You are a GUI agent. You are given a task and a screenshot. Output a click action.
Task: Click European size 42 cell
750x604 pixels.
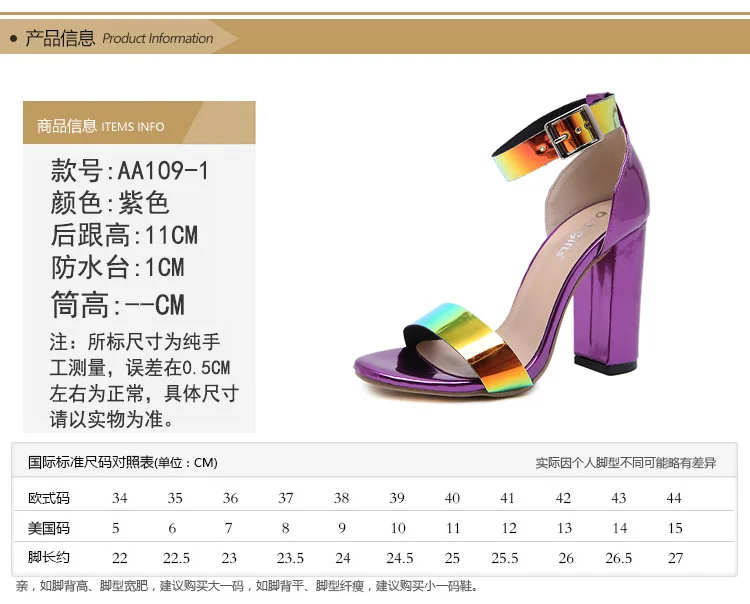[563, 498]
